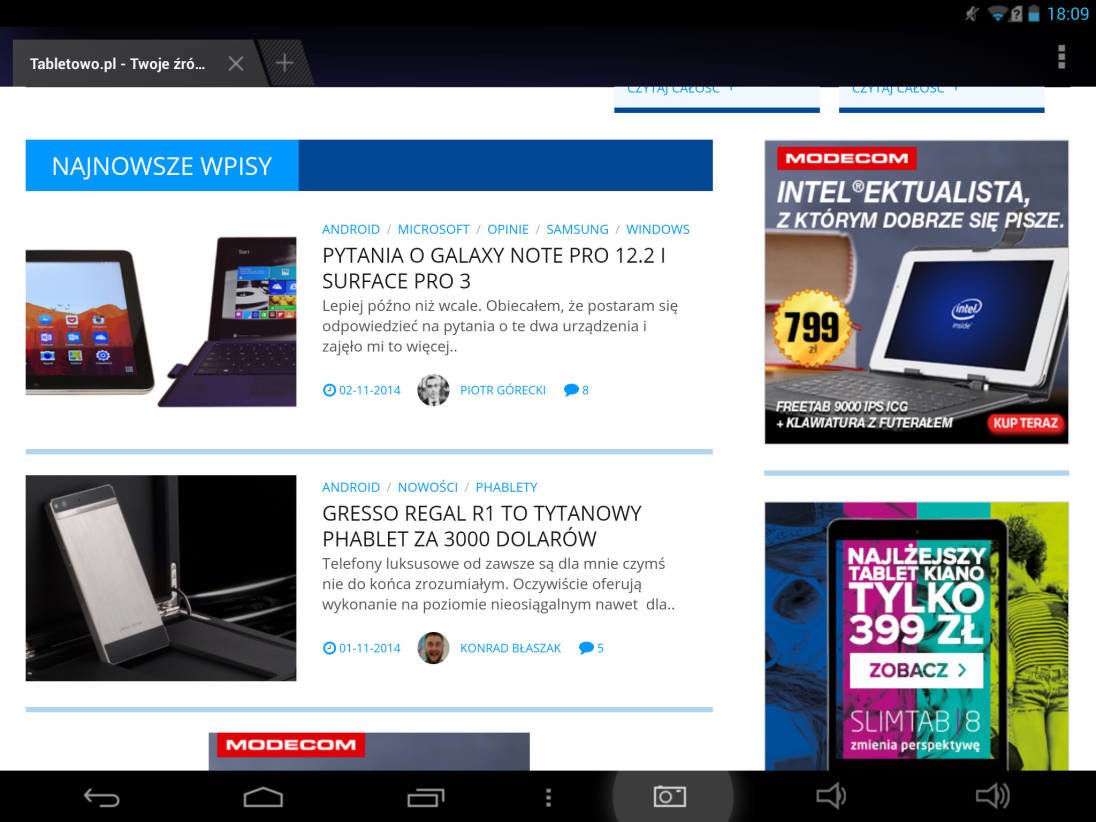Click the 02-11-2014 article date
The width and height of the screenshot is (1096, 822).
click(x=370, y=390)
